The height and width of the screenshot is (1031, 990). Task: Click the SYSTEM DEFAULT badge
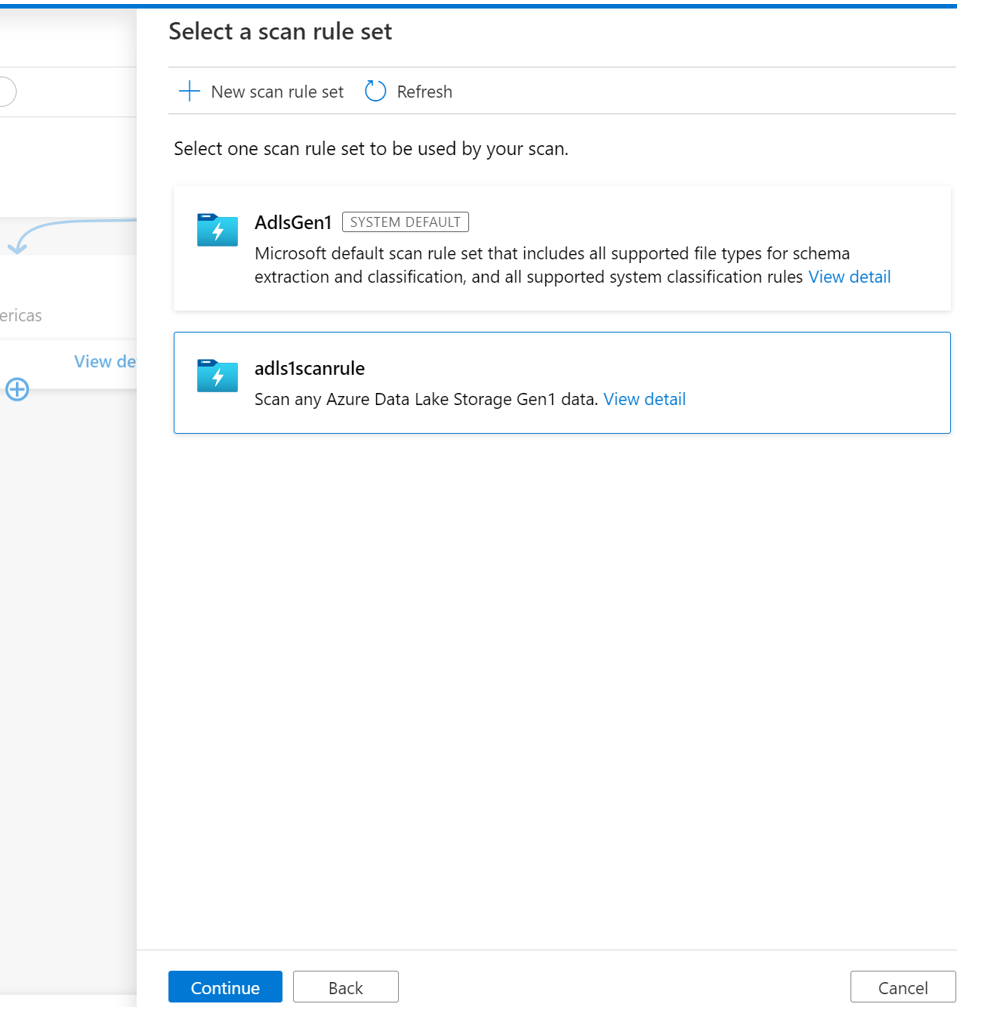click(x=405, y=222)
